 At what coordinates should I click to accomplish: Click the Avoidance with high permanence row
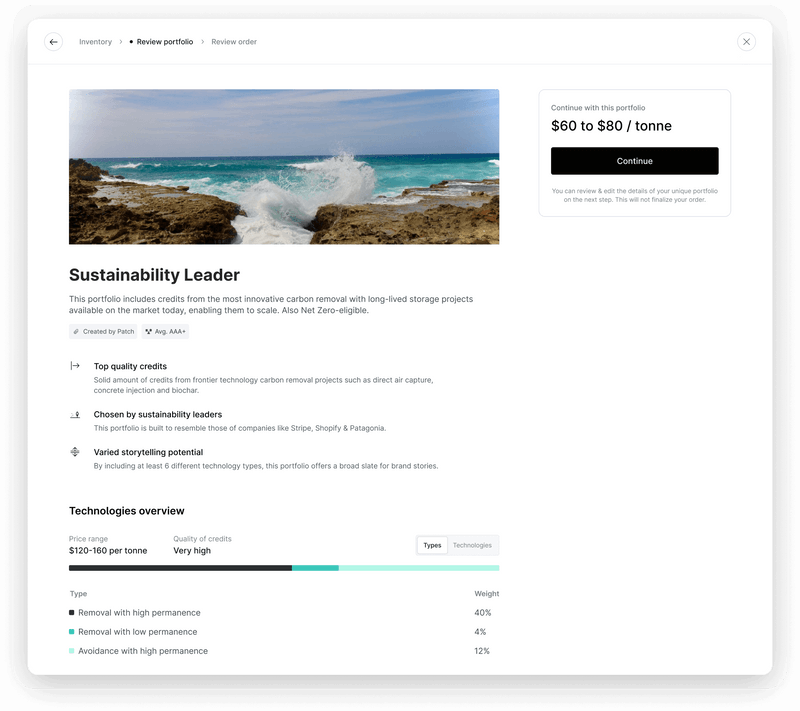143,651
